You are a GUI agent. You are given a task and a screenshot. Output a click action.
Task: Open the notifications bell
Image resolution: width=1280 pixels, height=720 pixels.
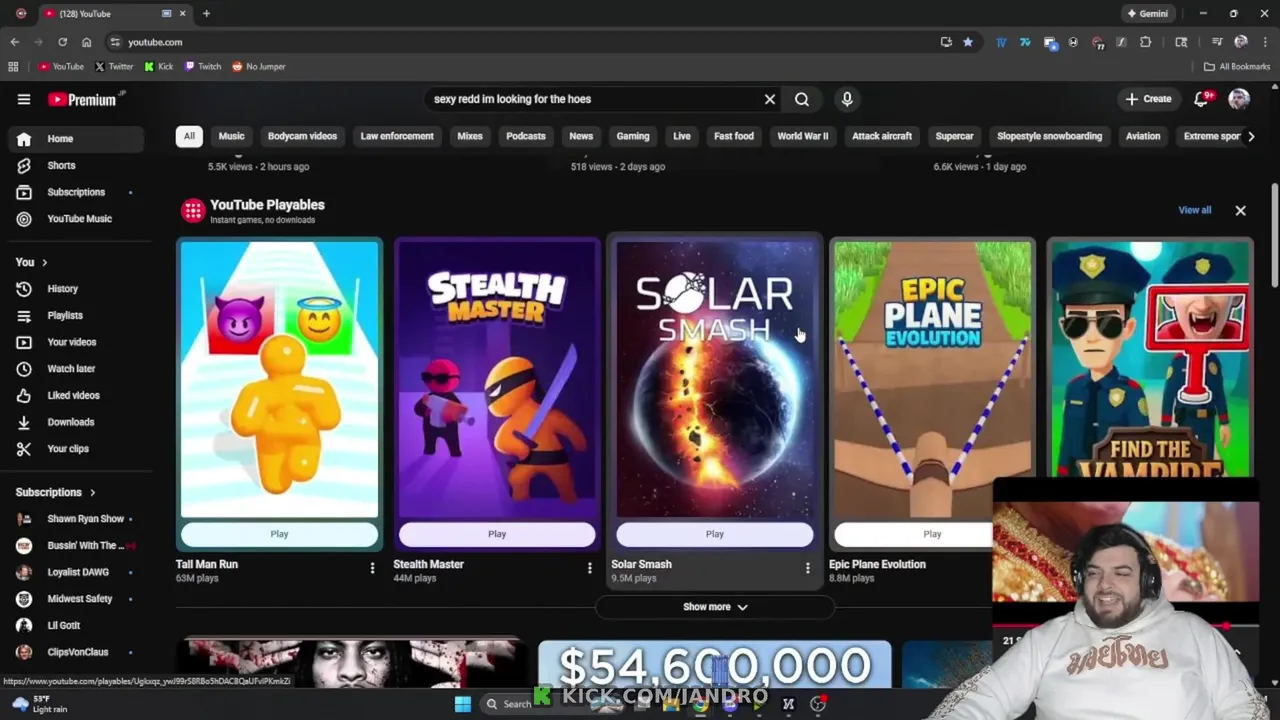pos(1202,98)
